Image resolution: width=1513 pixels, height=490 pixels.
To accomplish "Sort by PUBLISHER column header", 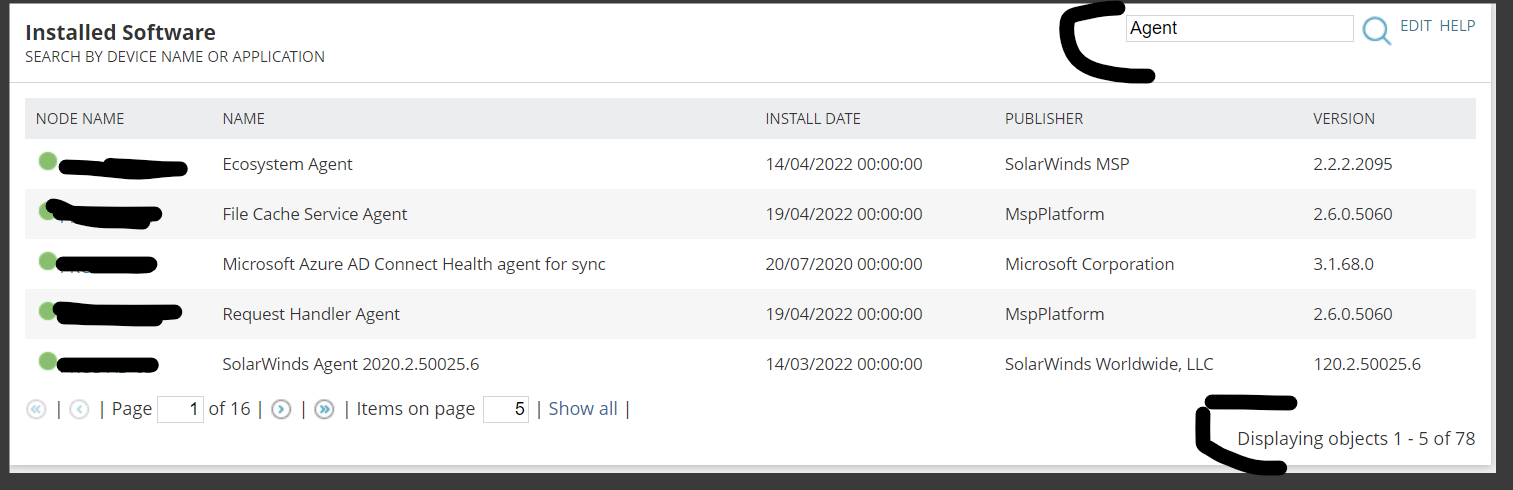I will [x=1044, y=119].
